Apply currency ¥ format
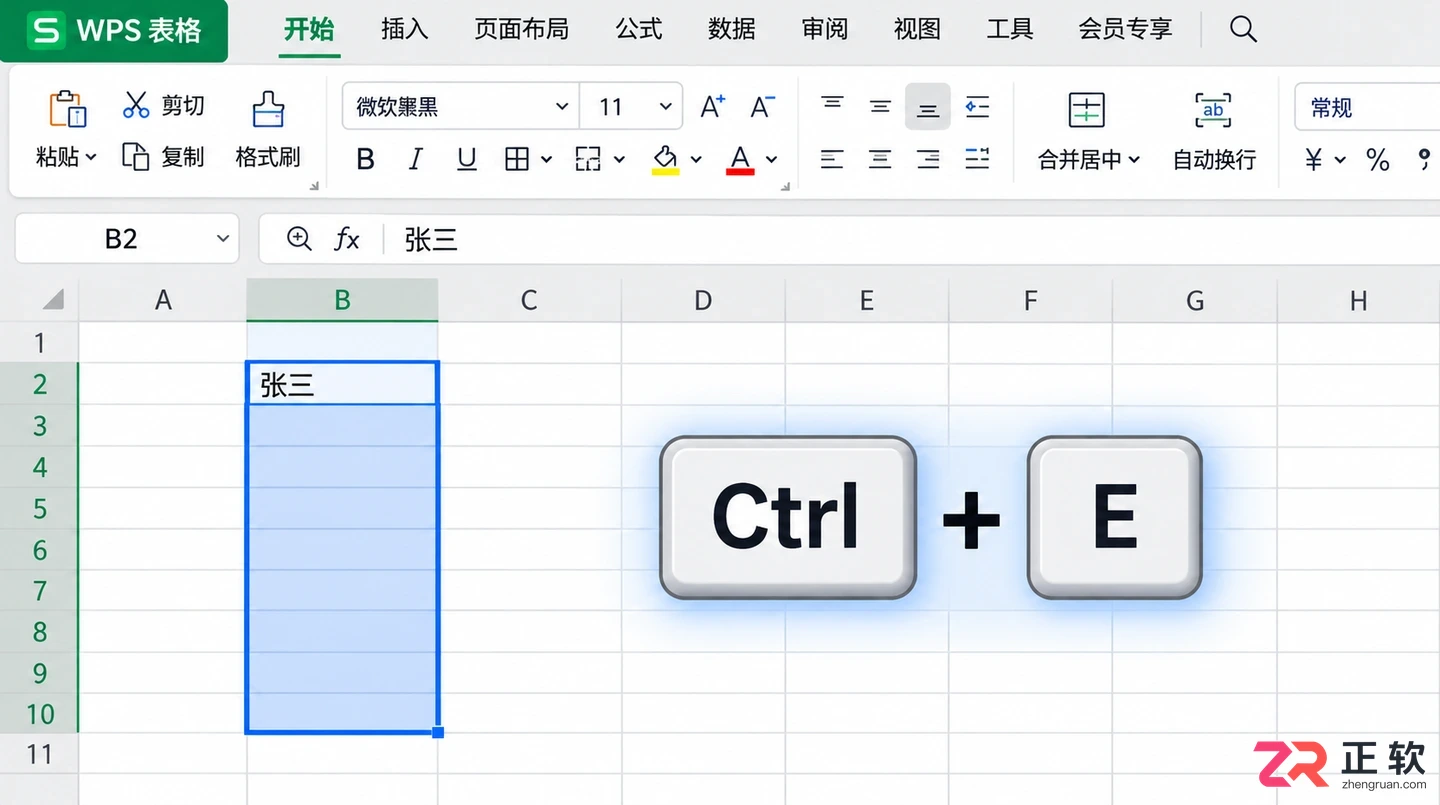Image resolution: width=1440 pixels, height=805 pixels. (1314, 159)
